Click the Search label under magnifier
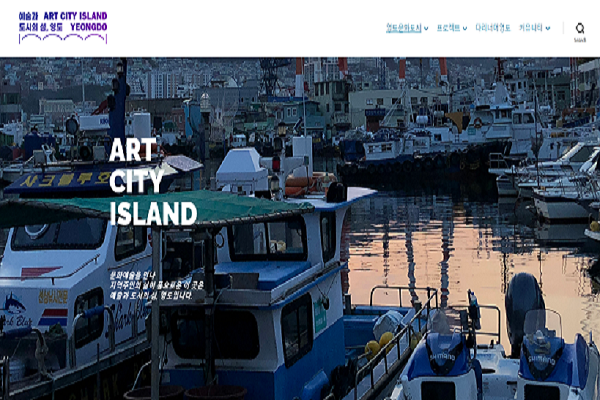600x400 pixels. point(580,40)
